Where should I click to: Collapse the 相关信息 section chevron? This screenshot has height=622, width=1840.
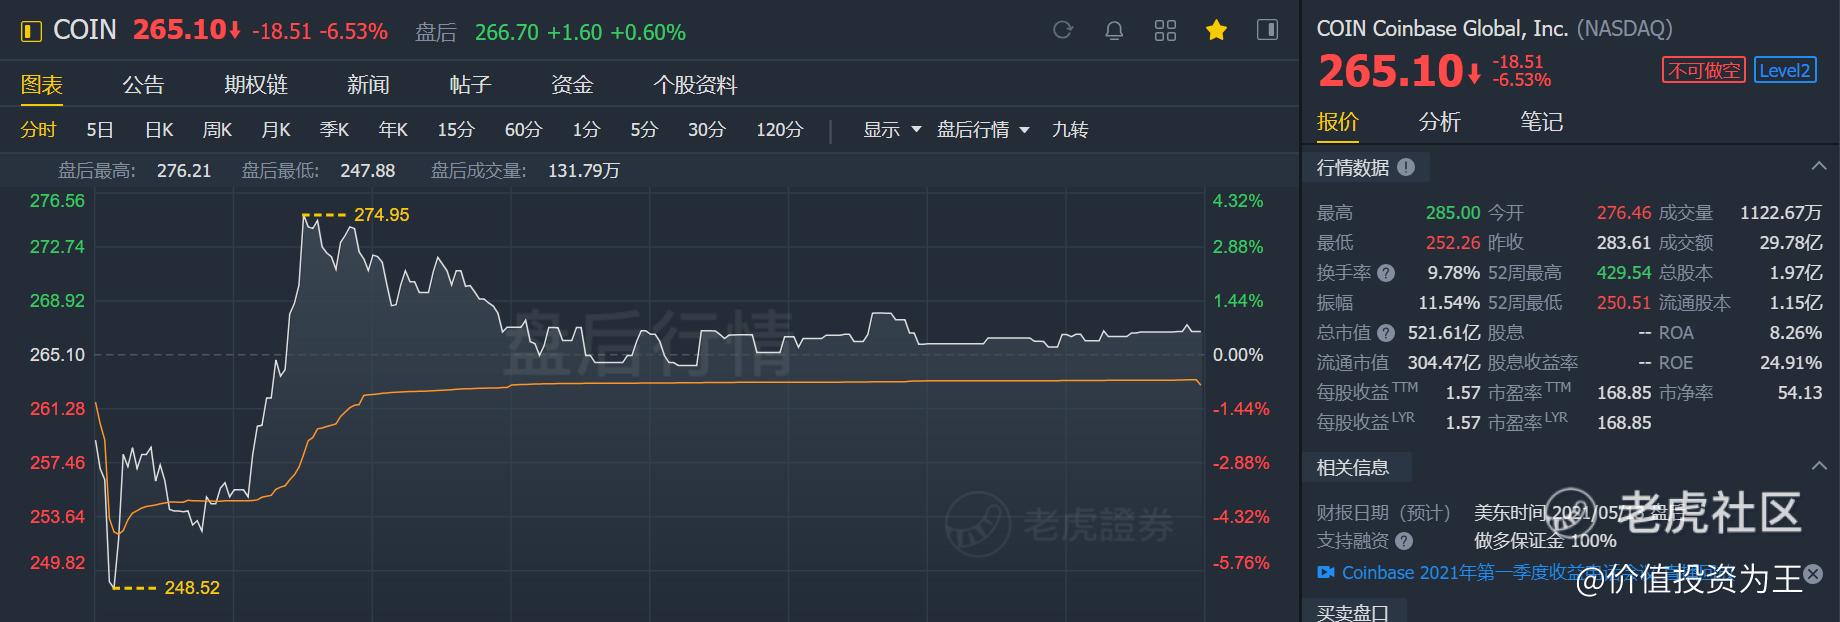coord(1818,466)
